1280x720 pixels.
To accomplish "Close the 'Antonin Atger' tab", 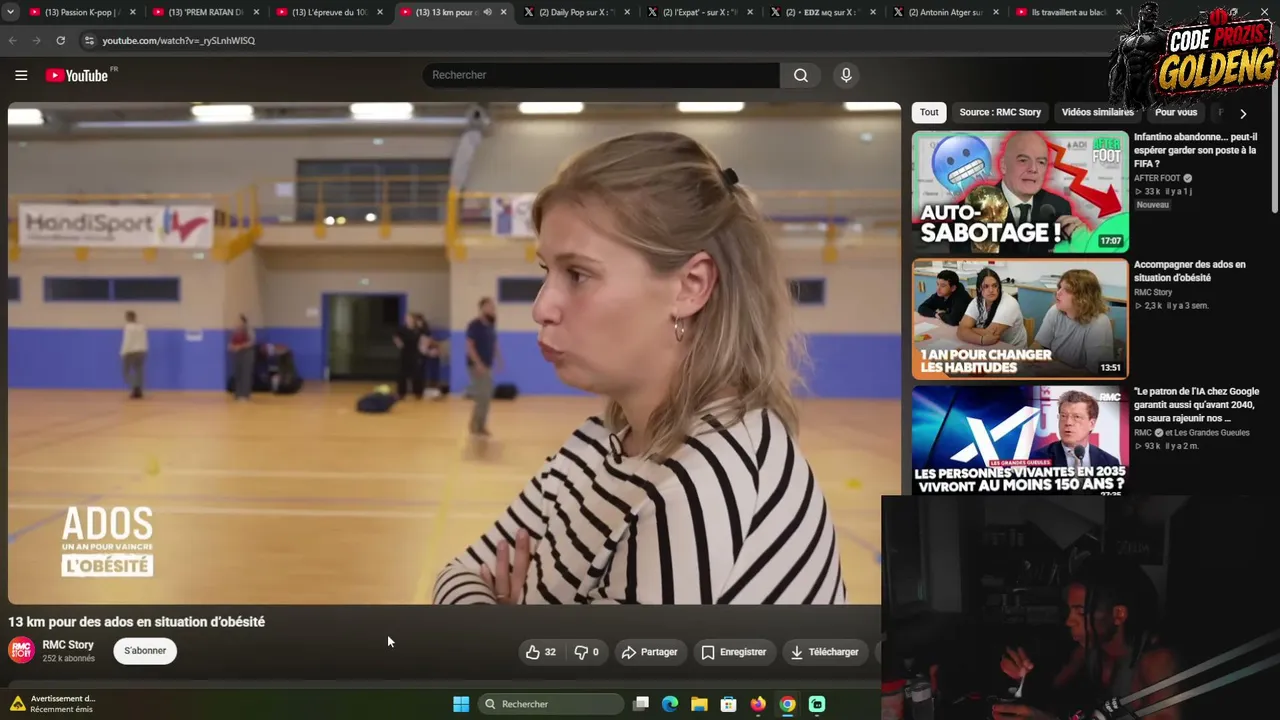I will point(996,12).
